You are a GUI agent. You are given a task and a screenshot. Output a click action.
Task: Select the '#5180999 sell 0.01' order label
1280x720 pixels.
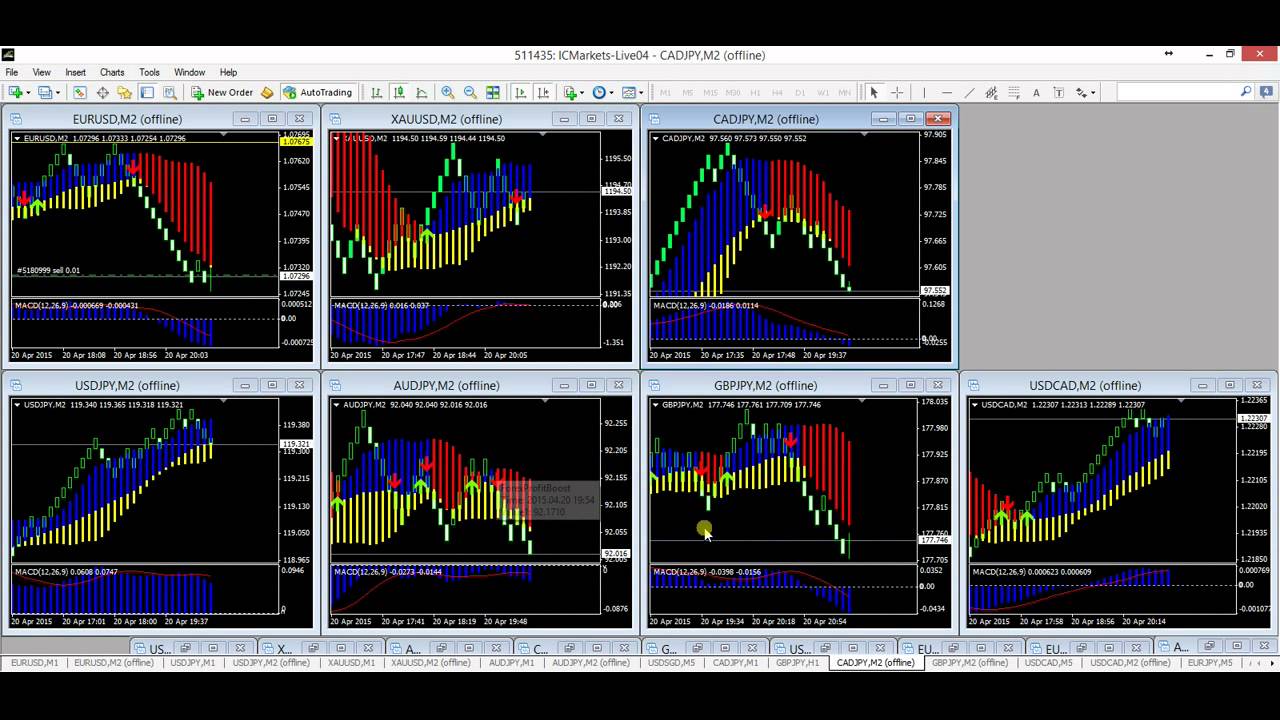[x=48, y=271]
